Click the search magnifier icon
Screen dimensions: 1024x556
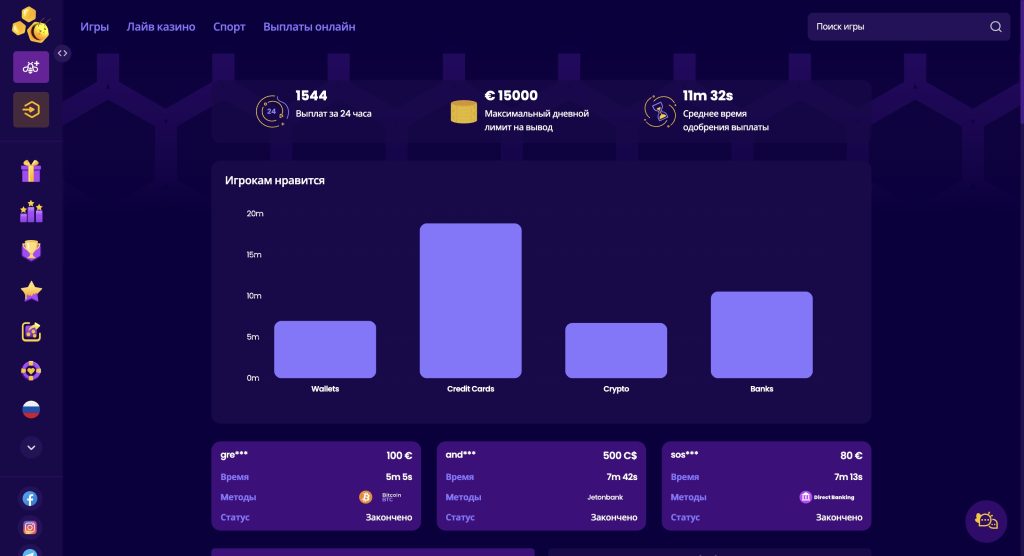(x=995, y=27)
